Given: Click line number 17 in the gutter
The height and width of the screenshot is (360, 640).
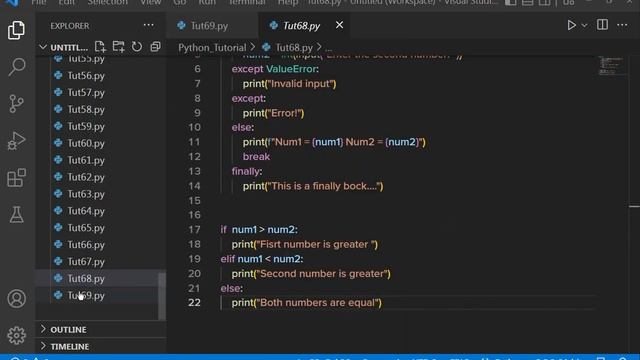Looking at the screenshot, I should (x=194, y=229).
